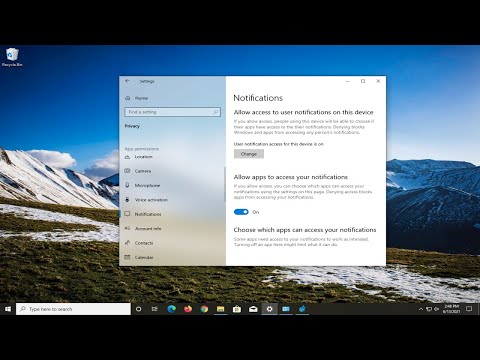The height and width of the screenshot is (360, 480).
Task: Click the Privacy section label in the sidebar
Action: click(132, 126)
